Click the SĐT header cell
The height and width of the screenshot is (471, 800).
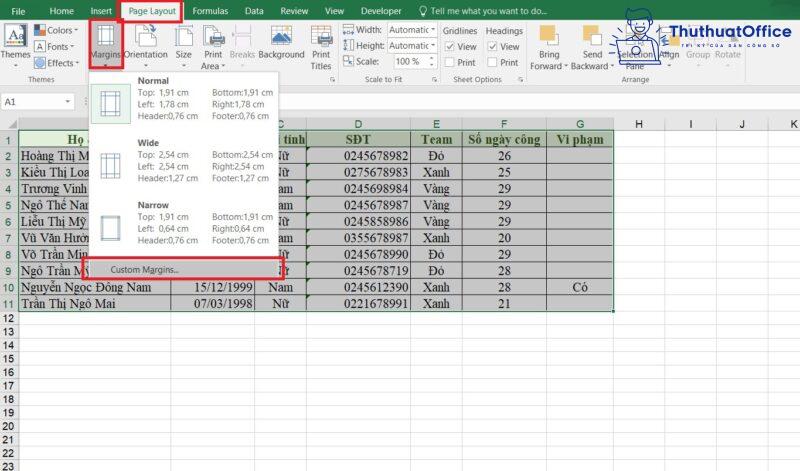click(358, 139)
